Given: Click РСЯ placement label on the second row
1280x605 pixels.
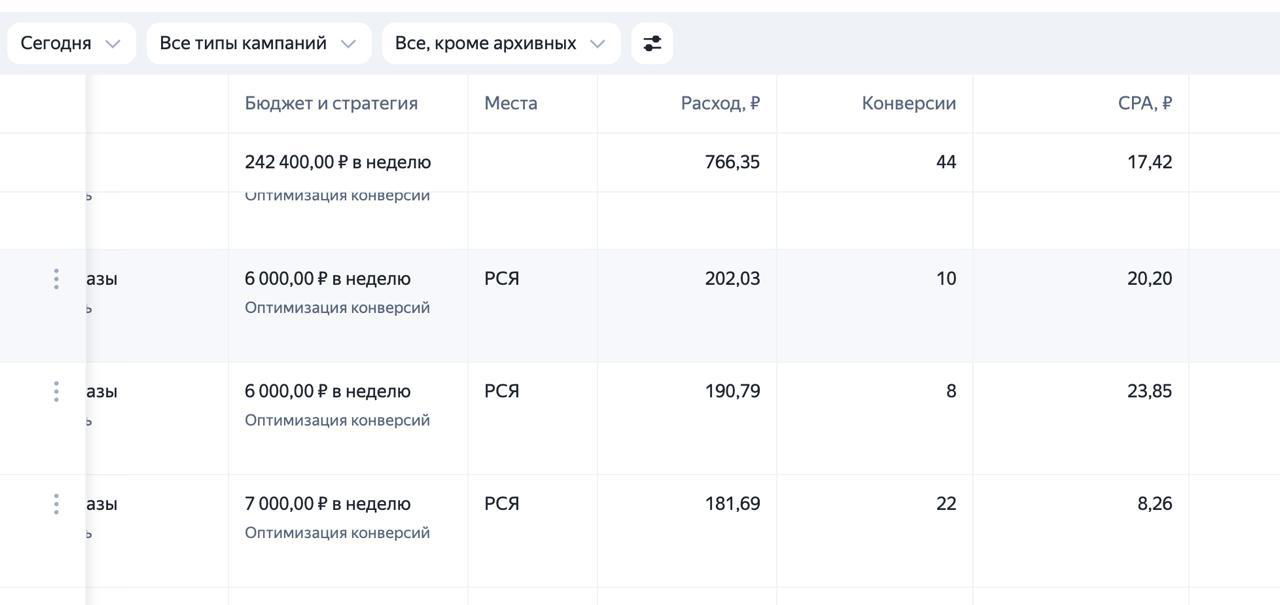Looking at the screenshot, I should (x=502, y=279).
